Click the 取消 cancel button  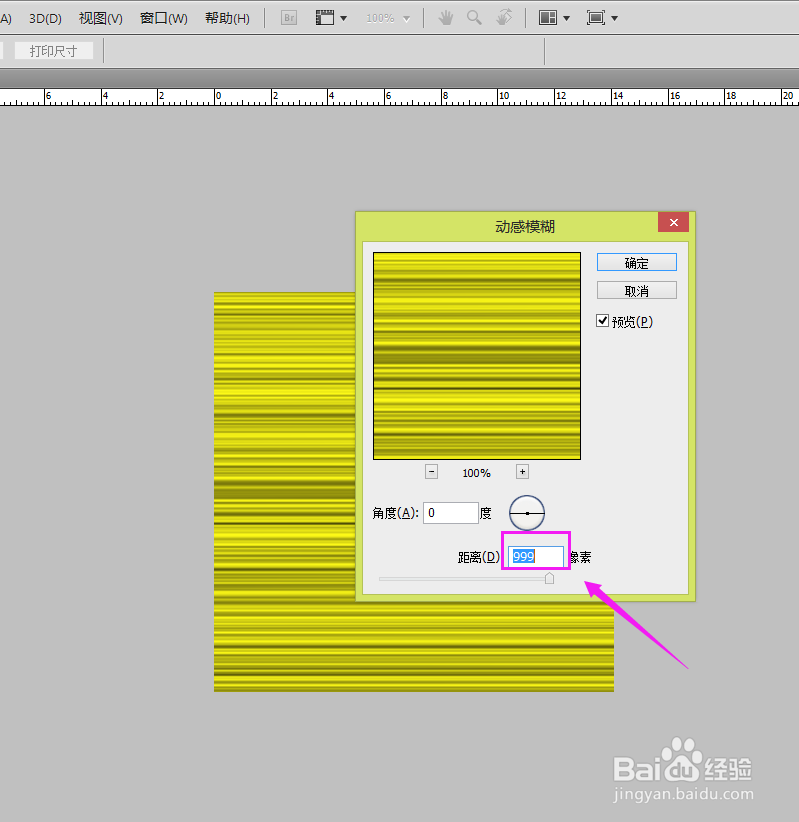(636, 290)
